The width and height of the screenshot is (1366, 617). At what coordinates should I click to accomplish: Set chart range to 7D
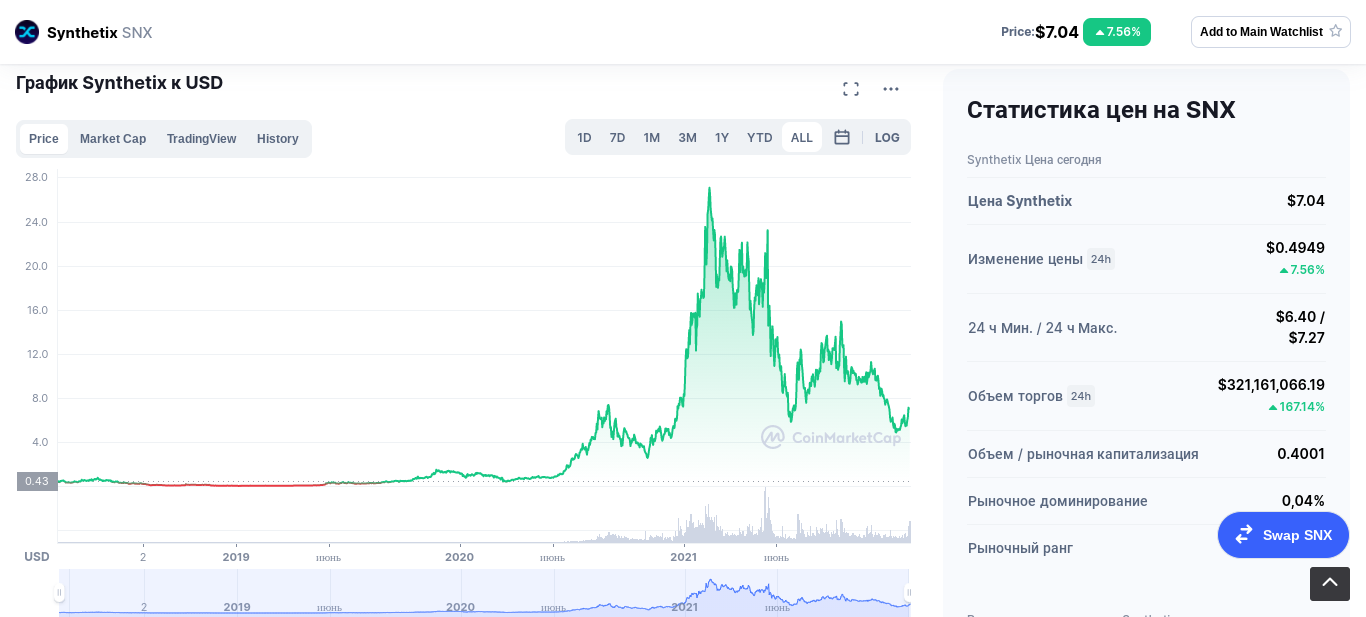[618, 138]
